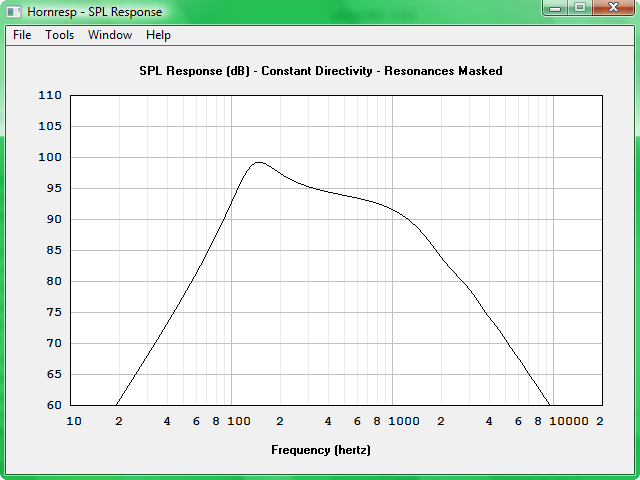The width and height of the screenshot is (640, 480).
Task: Open the Help menu
Action: pos(158,35)
